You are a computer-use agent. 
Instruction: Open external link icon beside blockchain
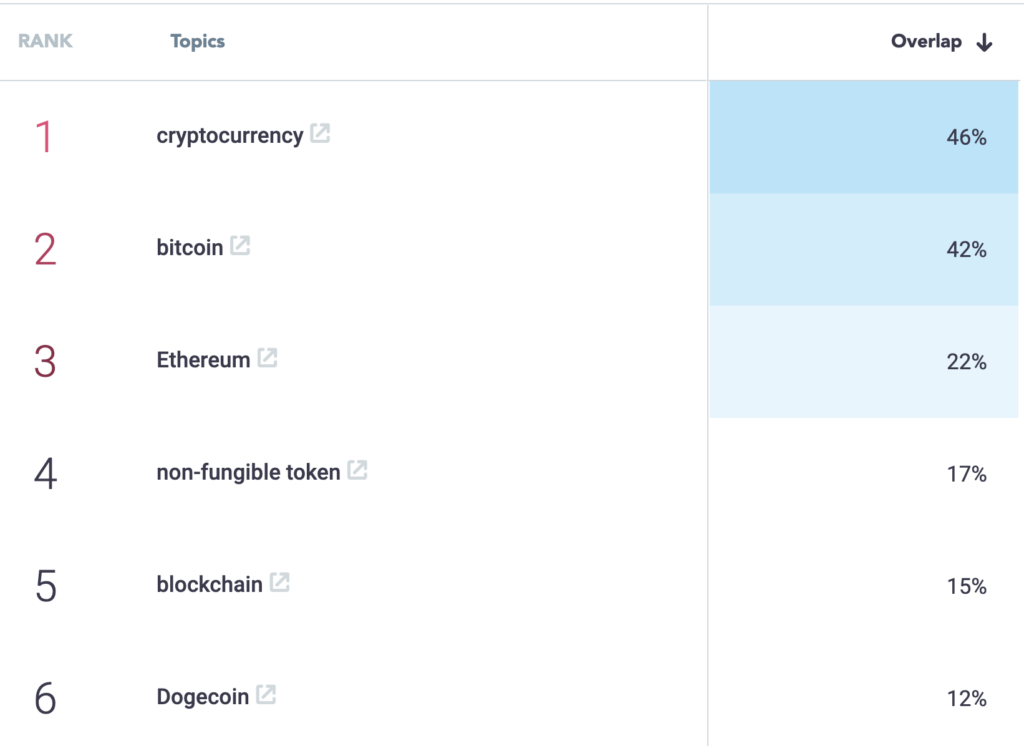[x=280, y=582]
